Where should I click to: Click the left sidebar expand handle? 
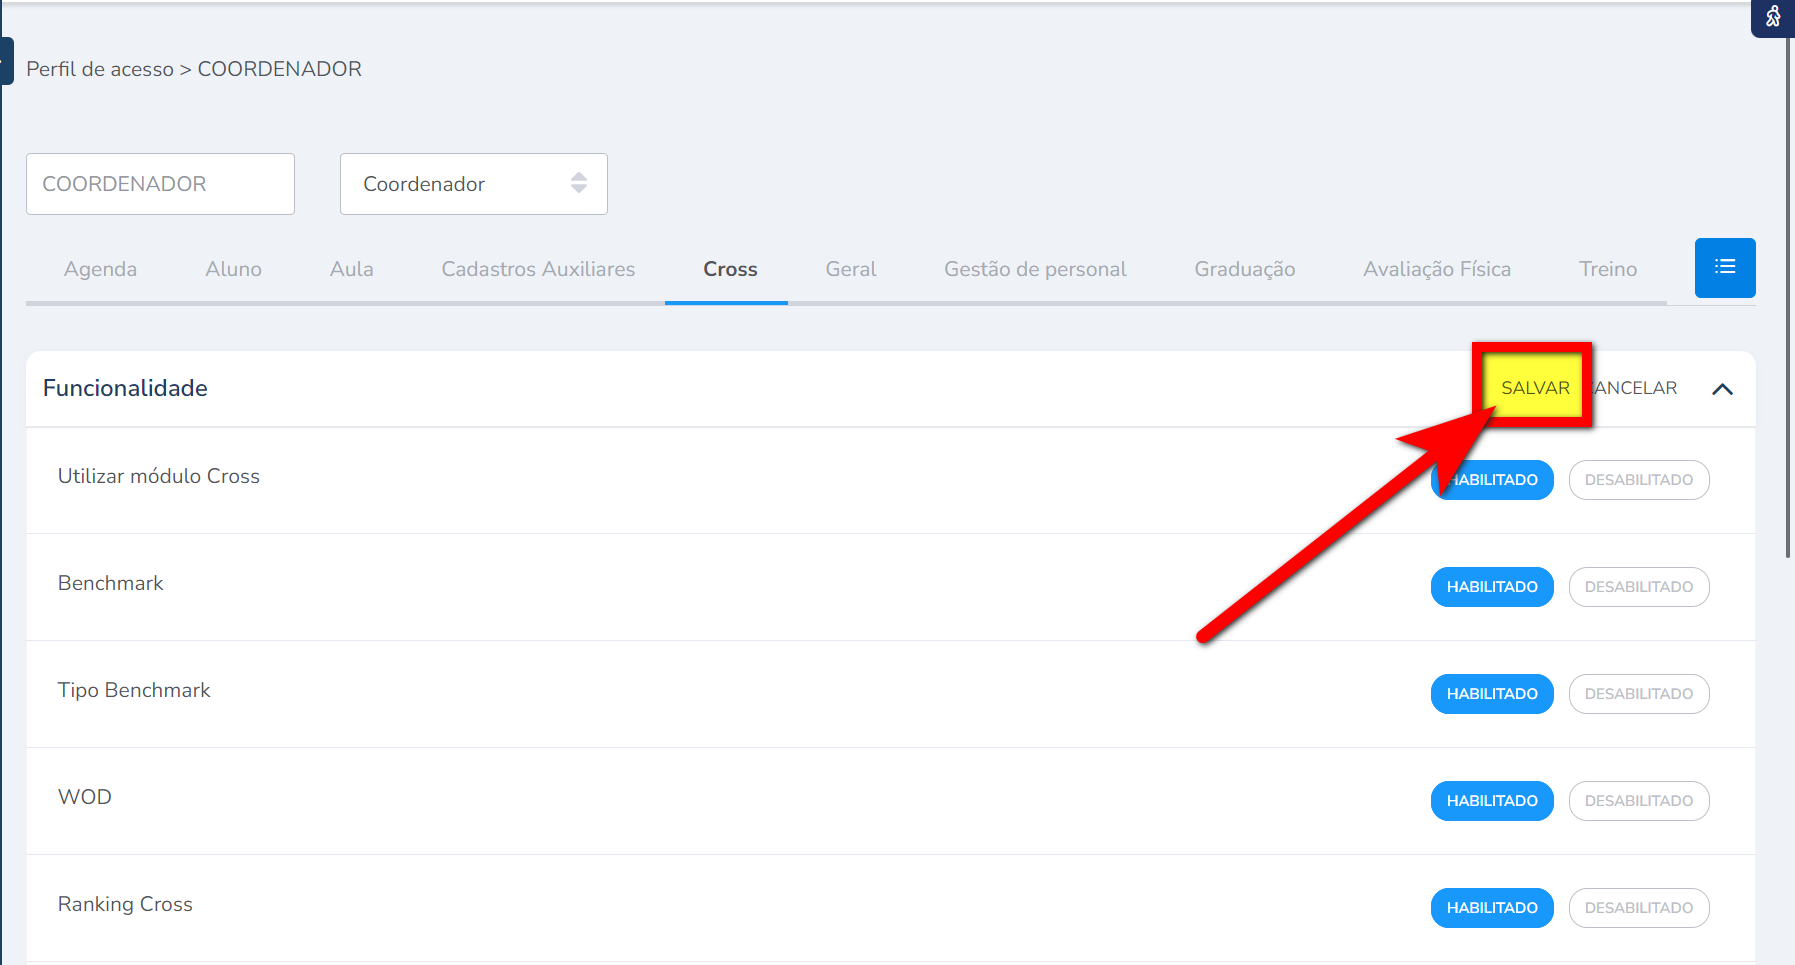pyautogui.click(x=6, y=60)
